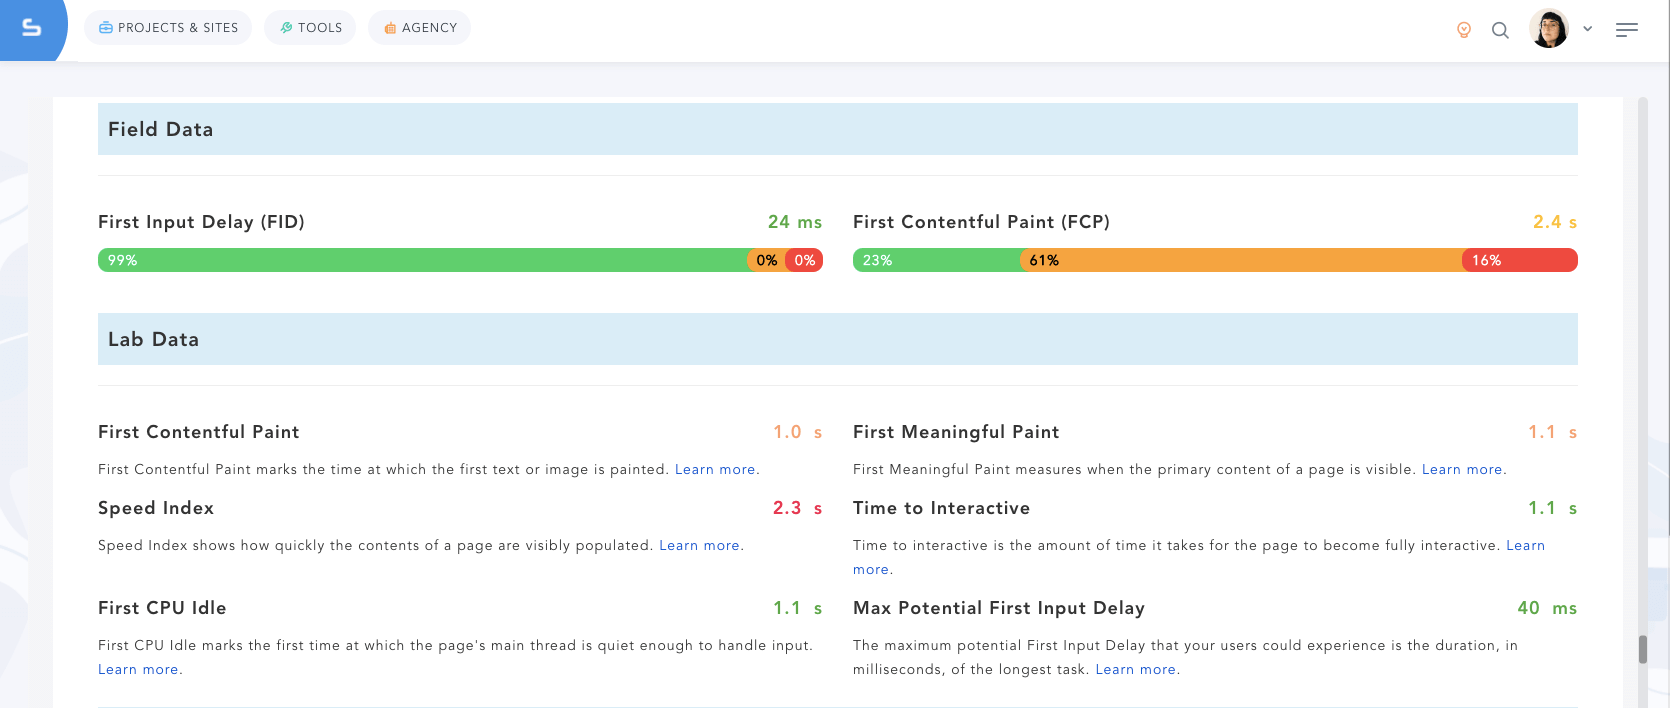Viewport: 1670px width, 708px height.
Task: Open the Agency menu
Action: (x=420, y=28)
